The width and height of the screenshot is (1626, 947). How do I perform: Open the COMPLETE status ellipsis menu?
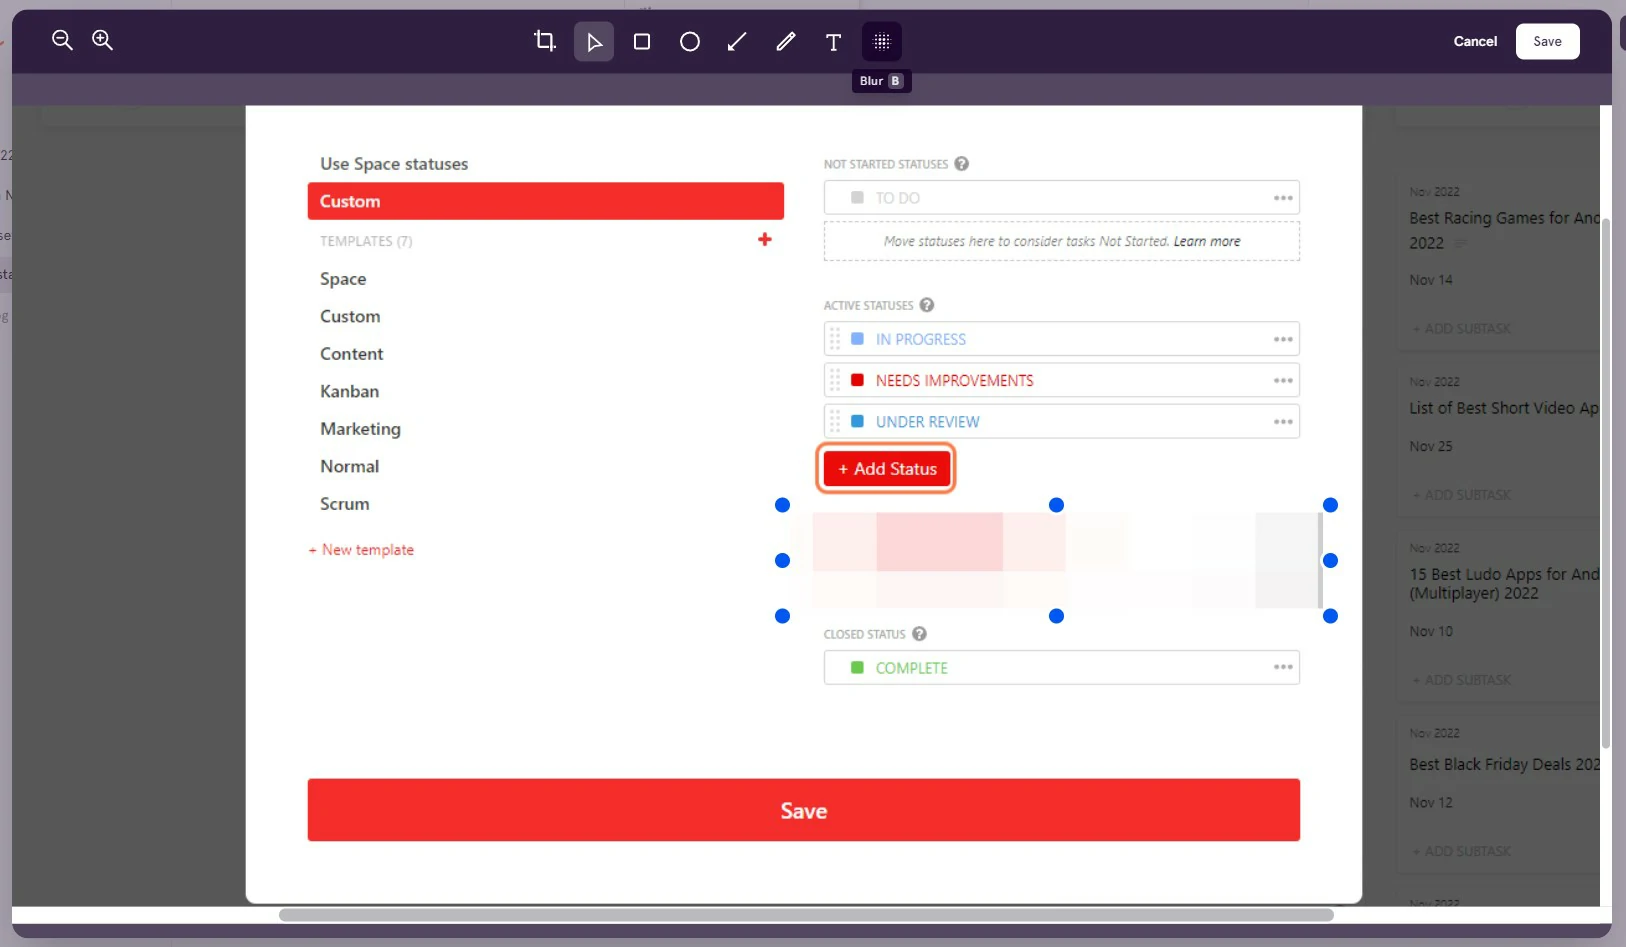(x=1283, y=667)
